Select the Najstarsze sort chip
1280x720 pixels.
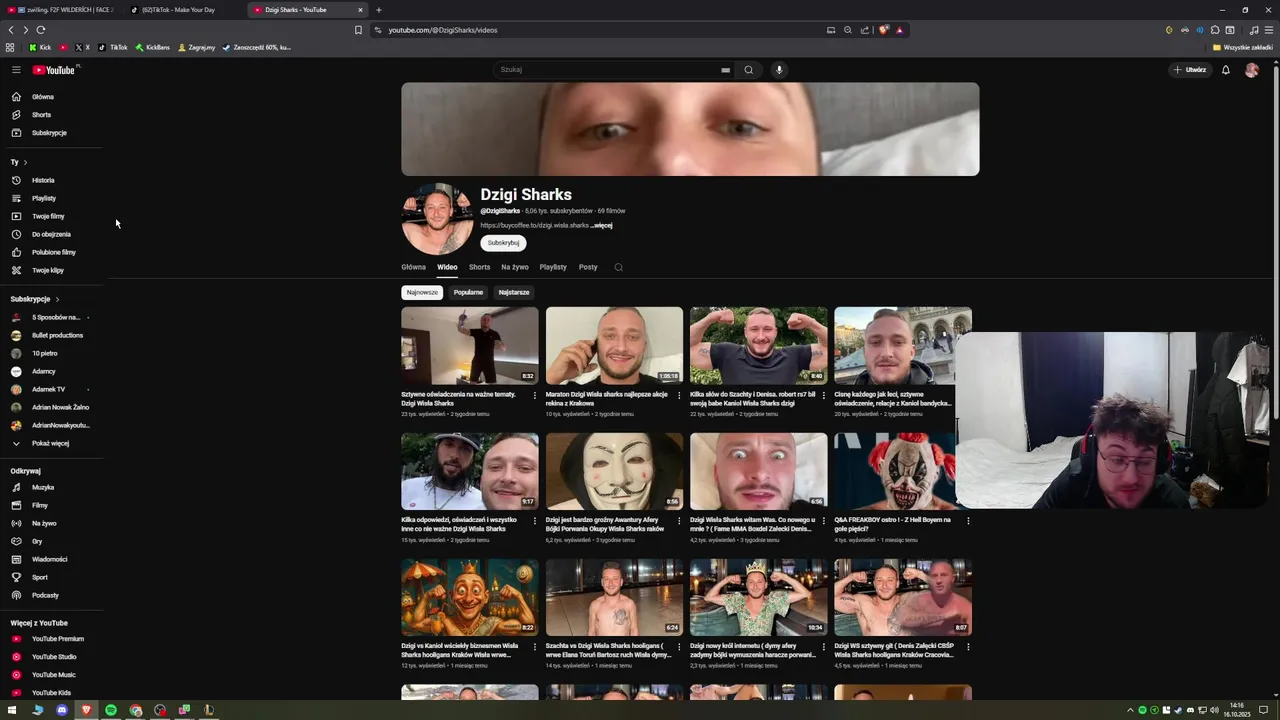(x=514, y=292)
